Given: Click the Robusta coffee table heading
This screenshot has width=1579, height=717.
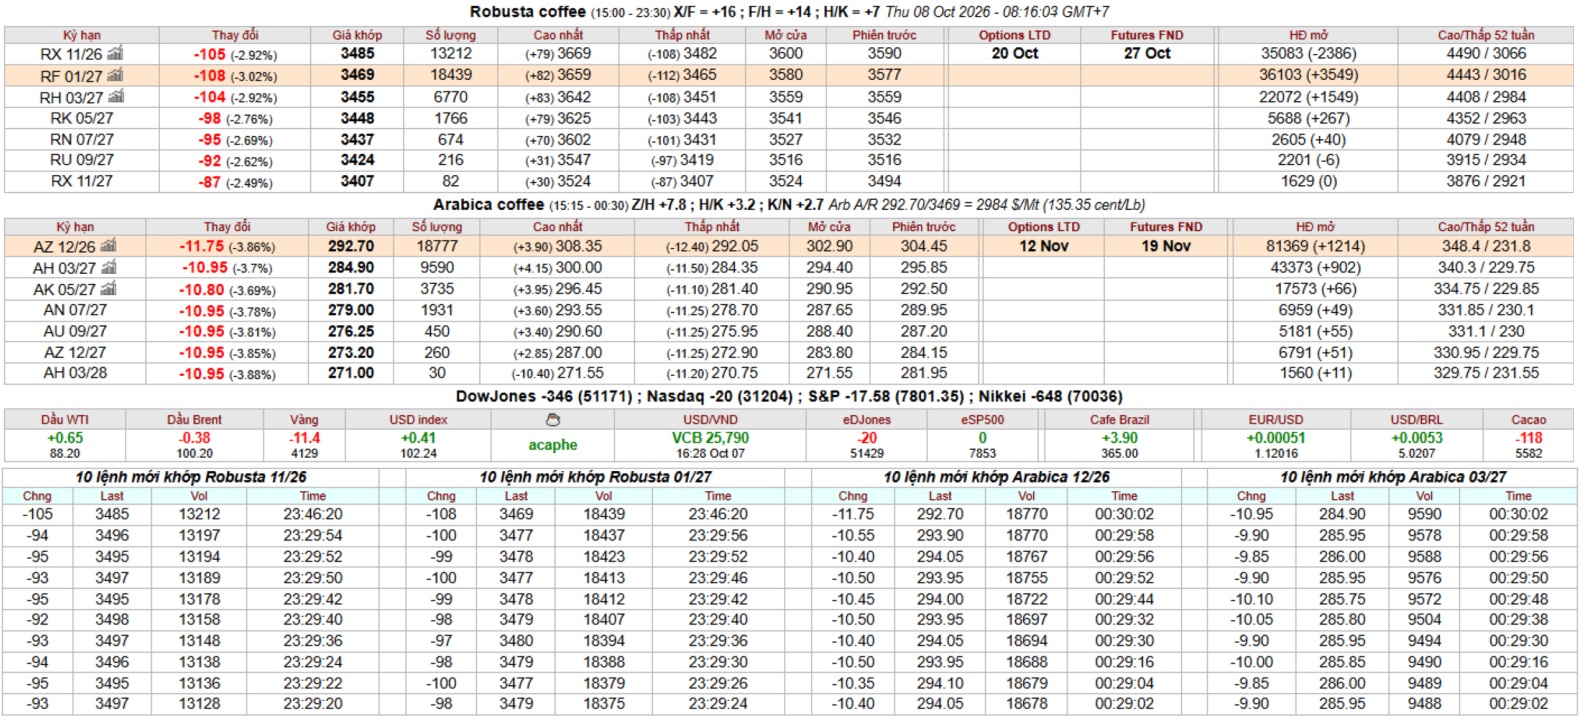Looking at the screenshot, I should pos(528,12).
